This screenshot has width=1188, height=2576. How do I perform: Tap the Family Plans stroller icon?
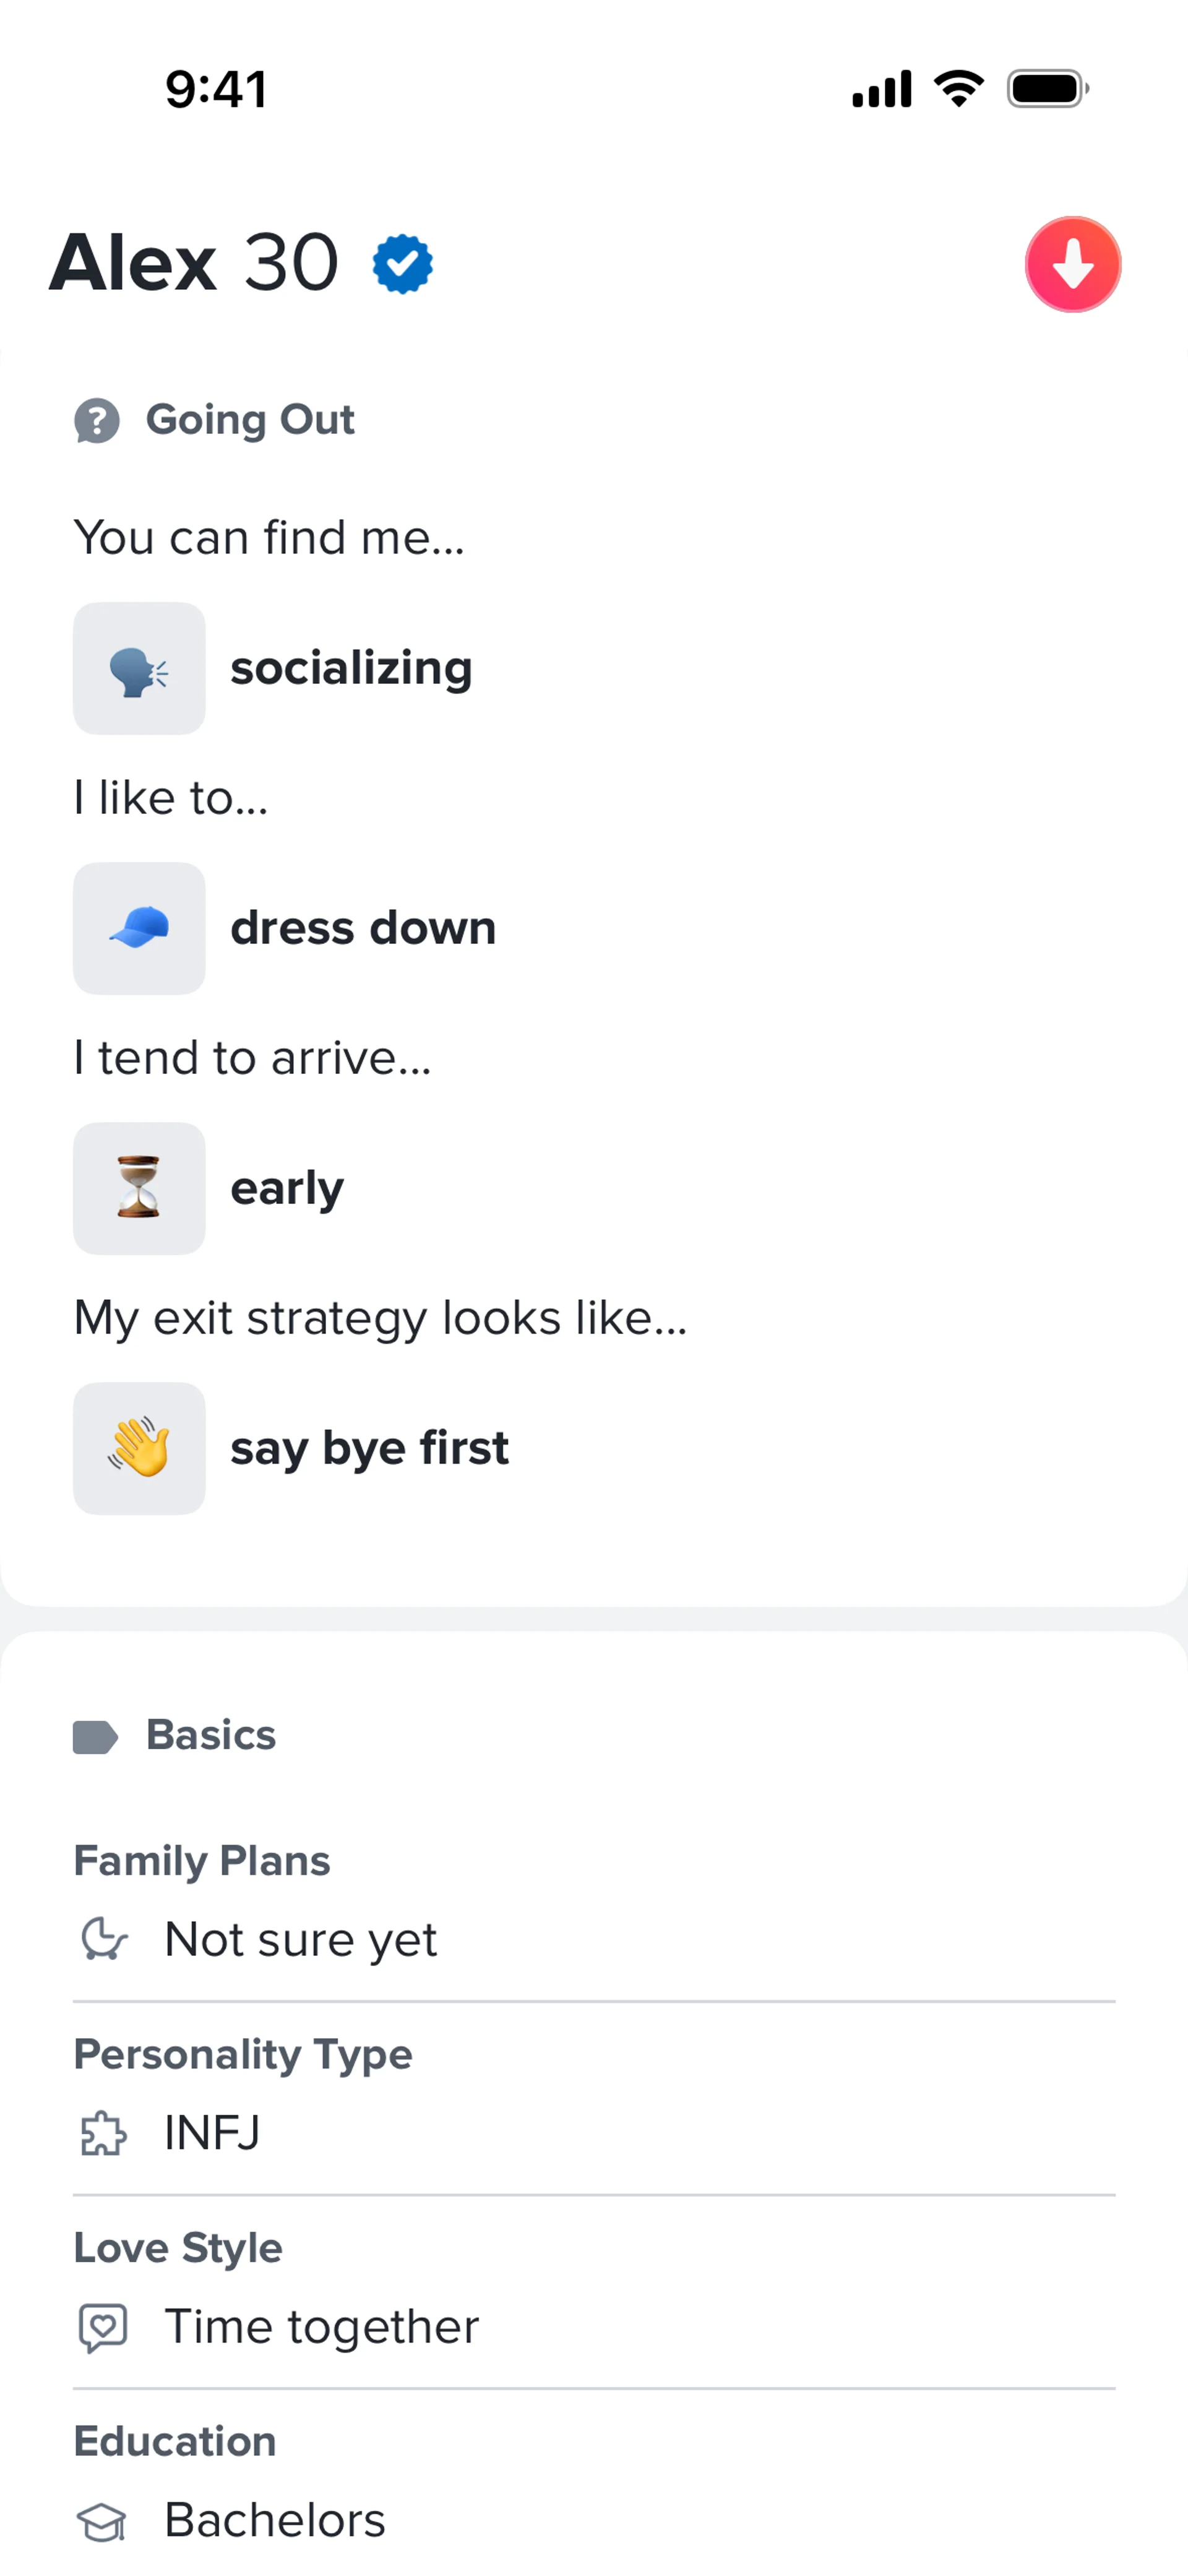click(103, 1939)
